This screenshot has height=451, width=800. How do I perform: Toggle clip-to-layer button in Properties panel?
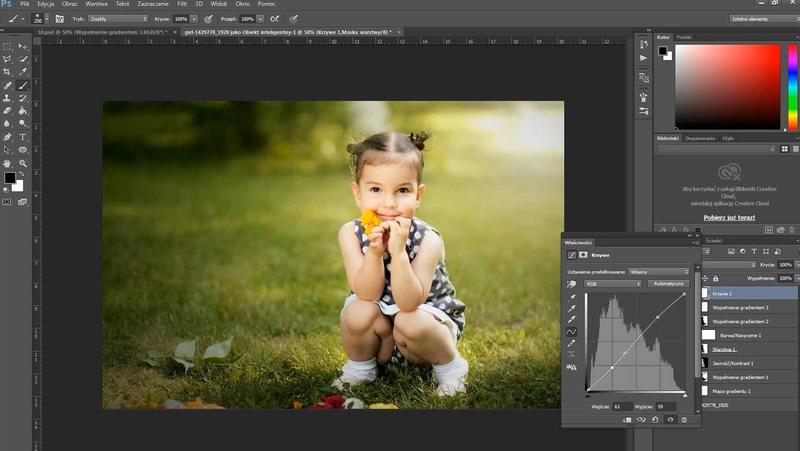tap(627, 420)
